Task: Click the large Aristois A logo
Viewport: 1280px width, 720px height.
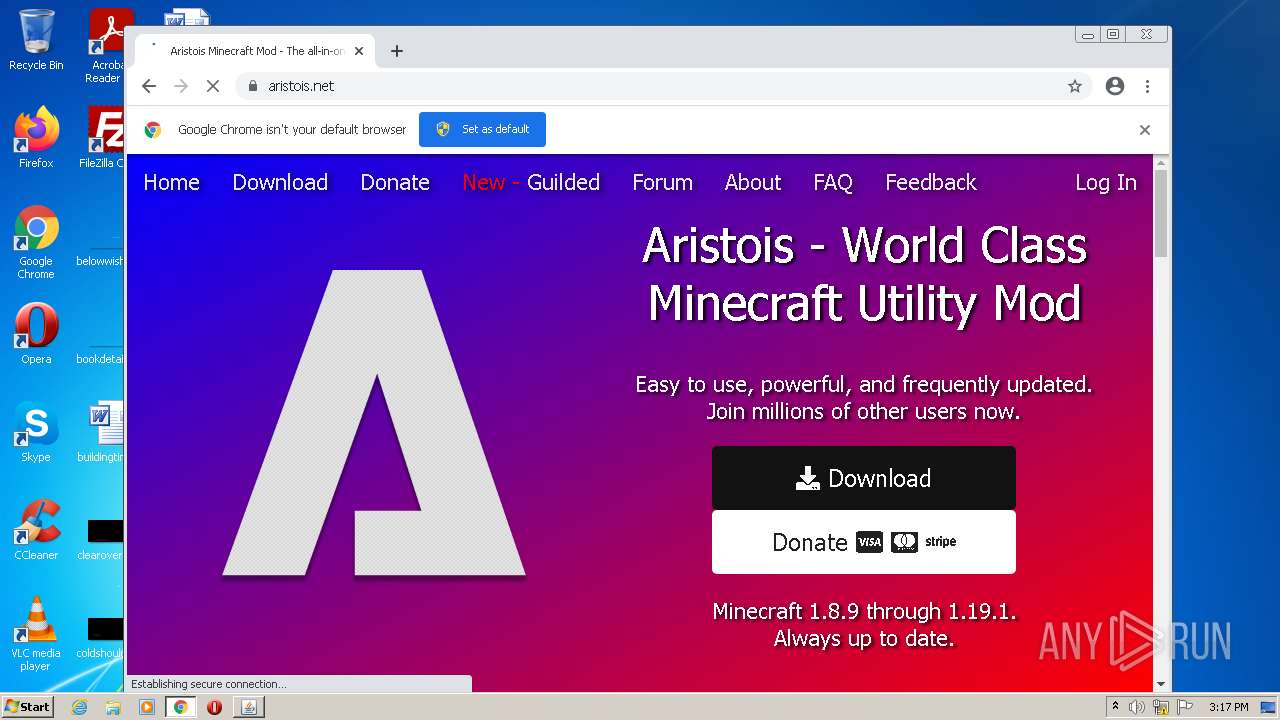Action: click(374, 423)
